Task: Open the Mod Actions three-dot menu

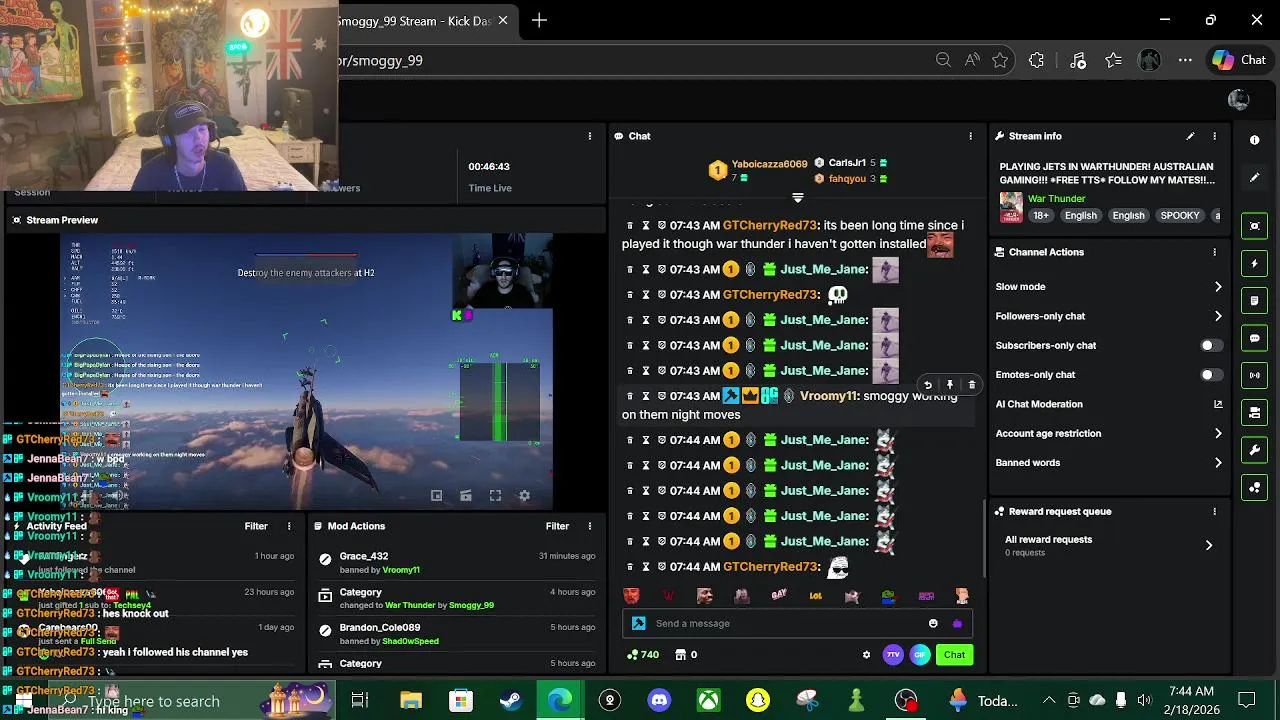Action: tap(589, 526)
